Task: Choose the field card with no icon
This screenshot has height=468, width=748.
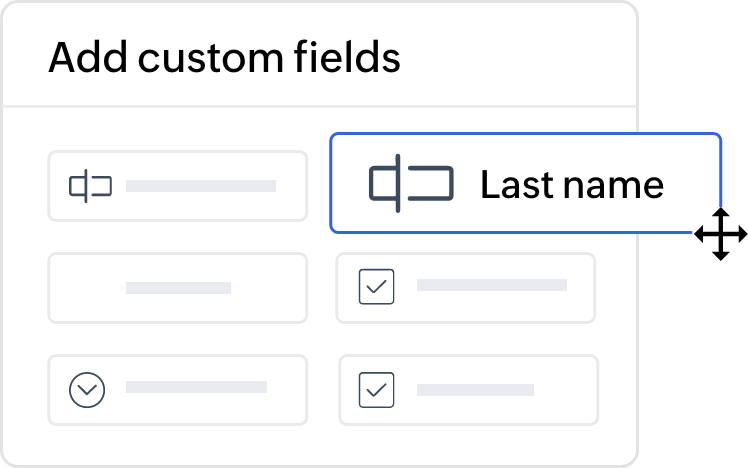Action: pyautogui.click(x=177, y=288)
